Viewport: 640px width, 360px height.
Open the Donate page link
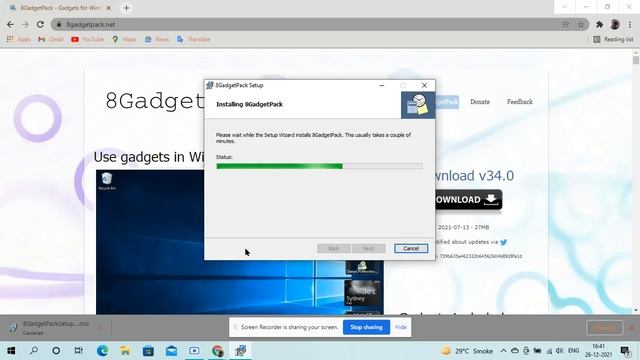pyautogui.click(x=480, y=102)
